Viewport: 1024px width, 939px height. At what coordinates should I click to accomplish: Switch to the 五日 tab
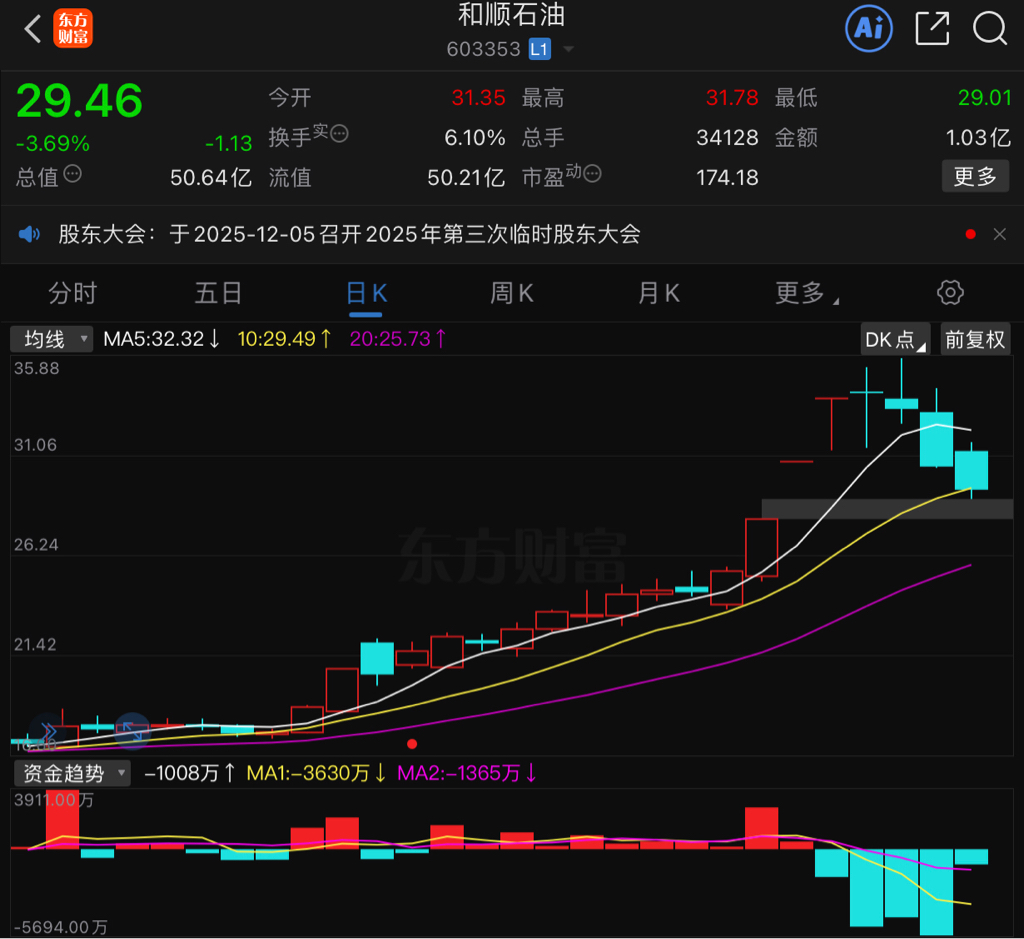218,293
